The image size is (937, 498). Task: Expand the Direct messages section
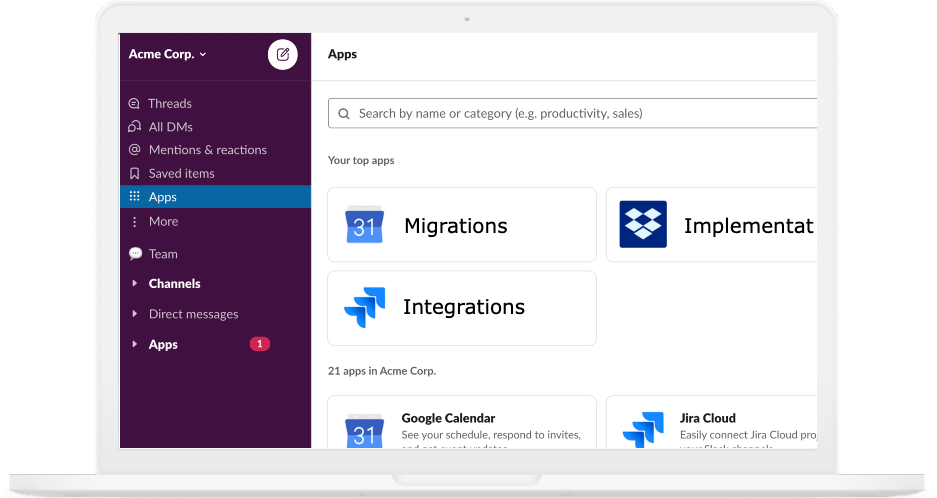pyautogui.click(x=135, y=314)
